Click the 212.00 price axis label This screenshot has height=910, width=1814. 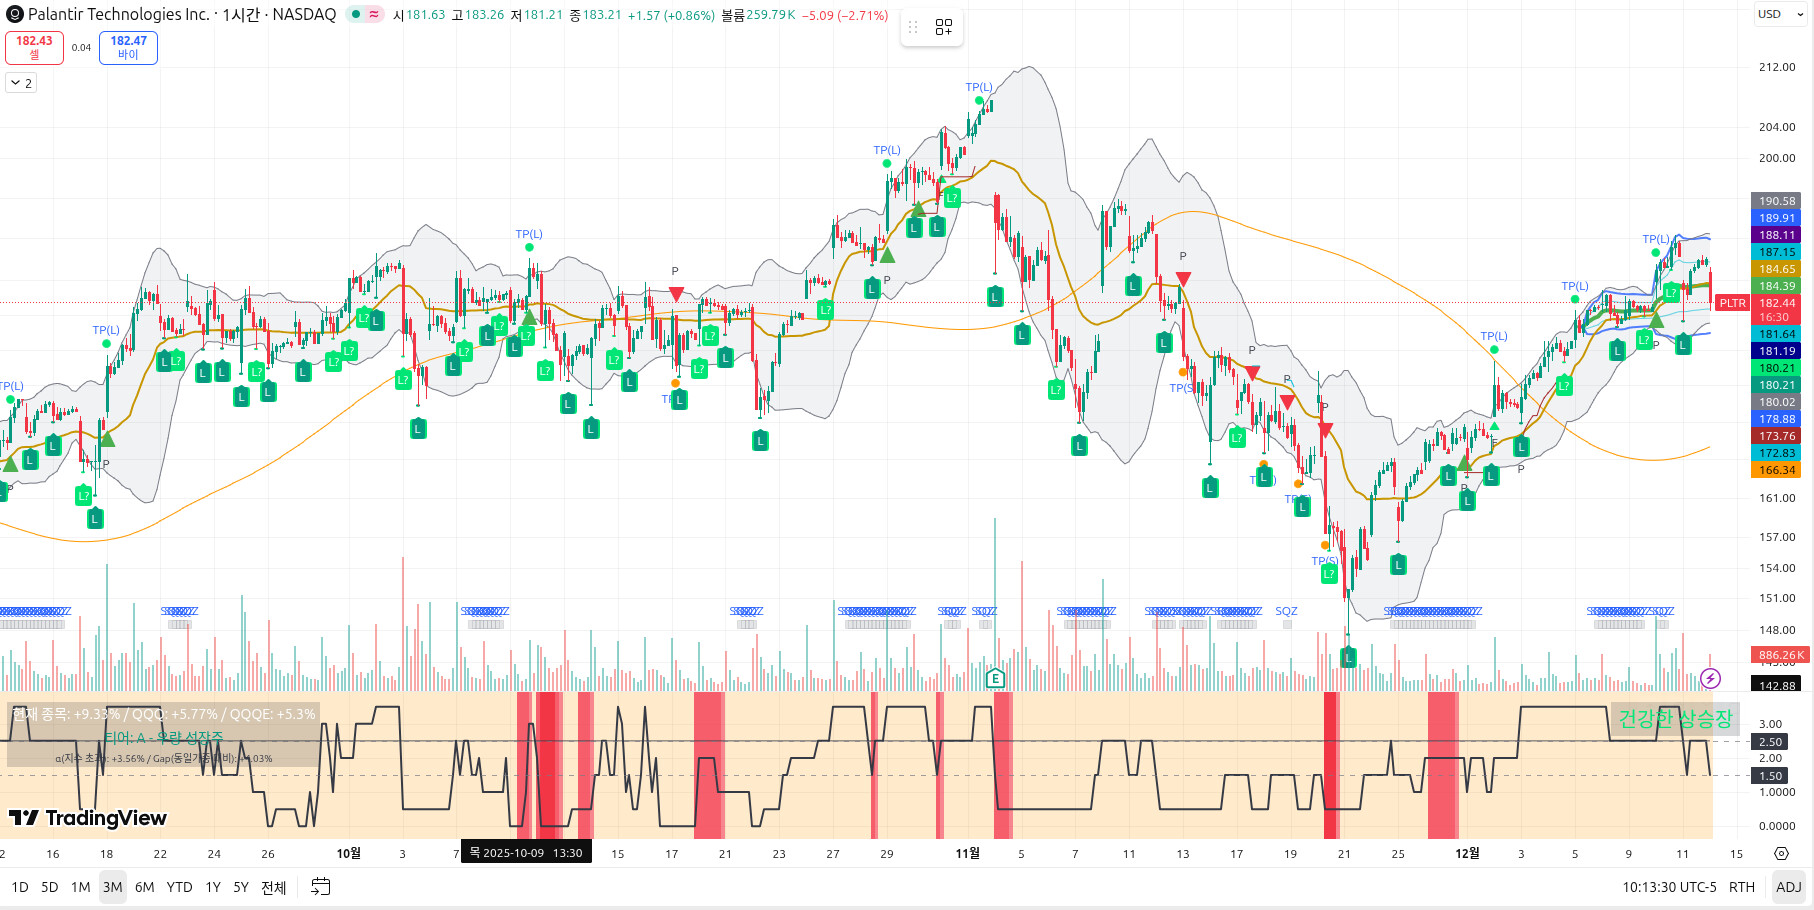click(1777, 67)
